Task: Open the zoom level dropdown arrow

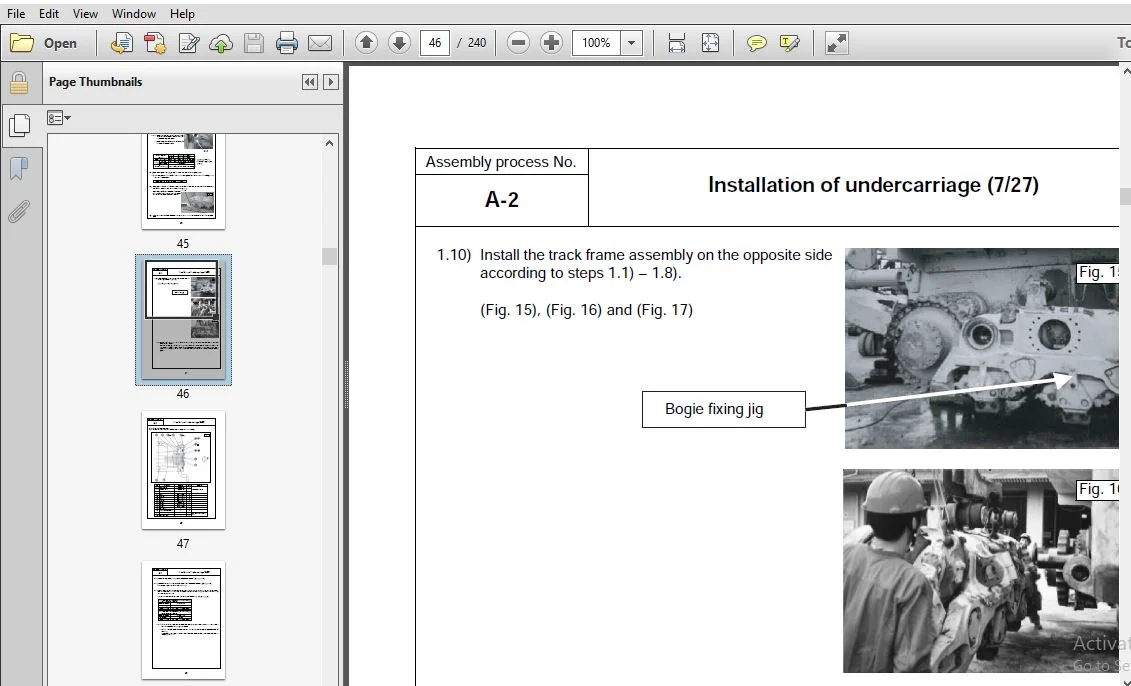Action: 631,43
